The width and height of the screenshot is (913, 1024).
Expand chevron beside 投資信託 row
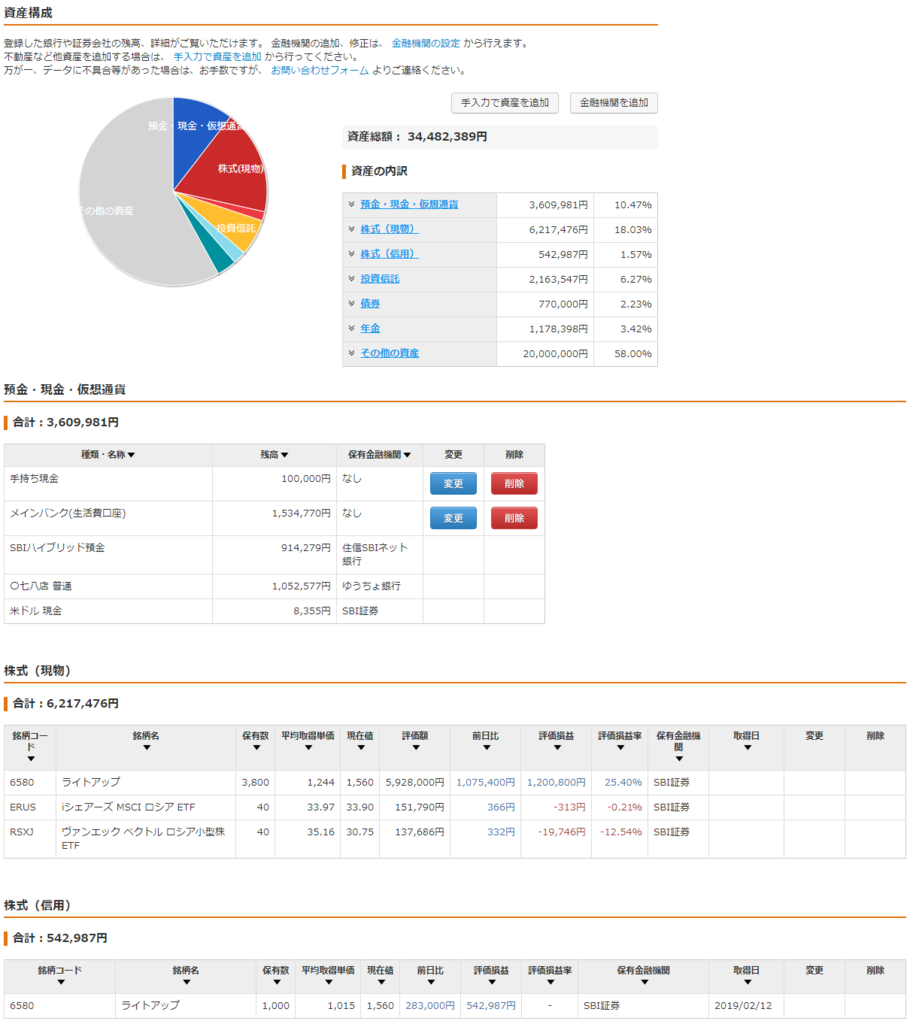click(x=351, y=279)
